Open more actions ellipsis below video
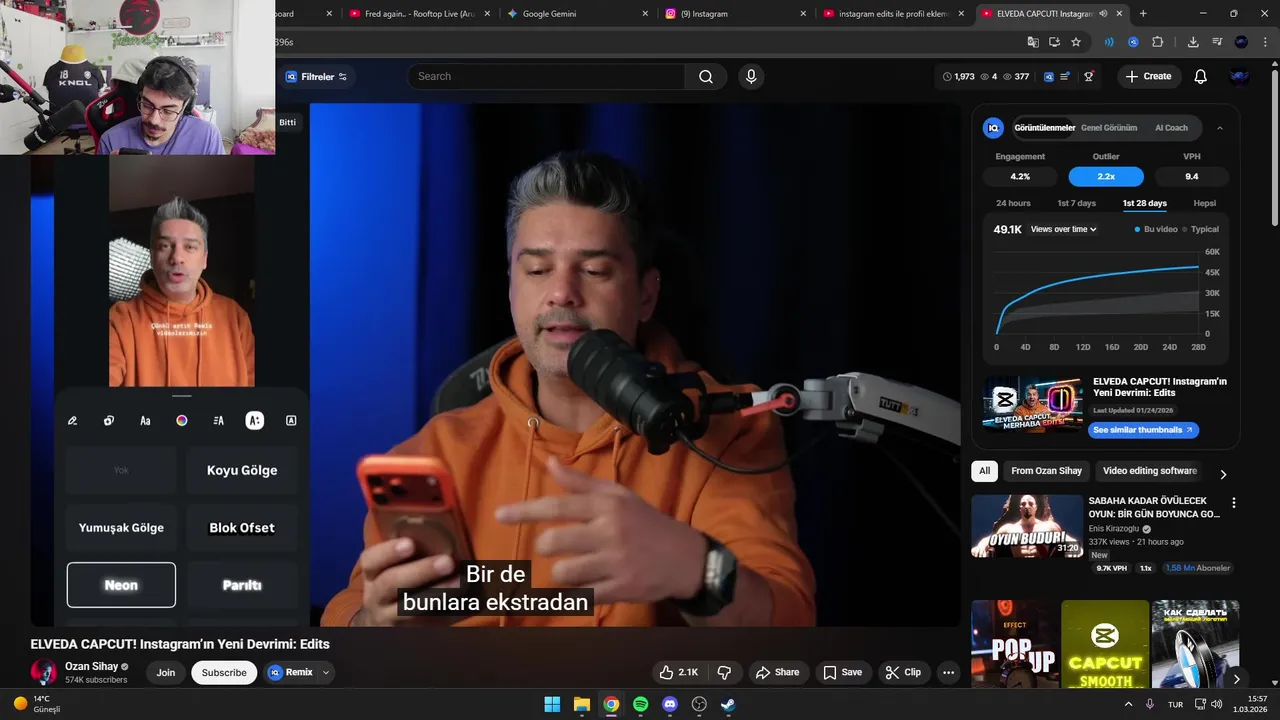1280x720 pixels. coord(949,672)
